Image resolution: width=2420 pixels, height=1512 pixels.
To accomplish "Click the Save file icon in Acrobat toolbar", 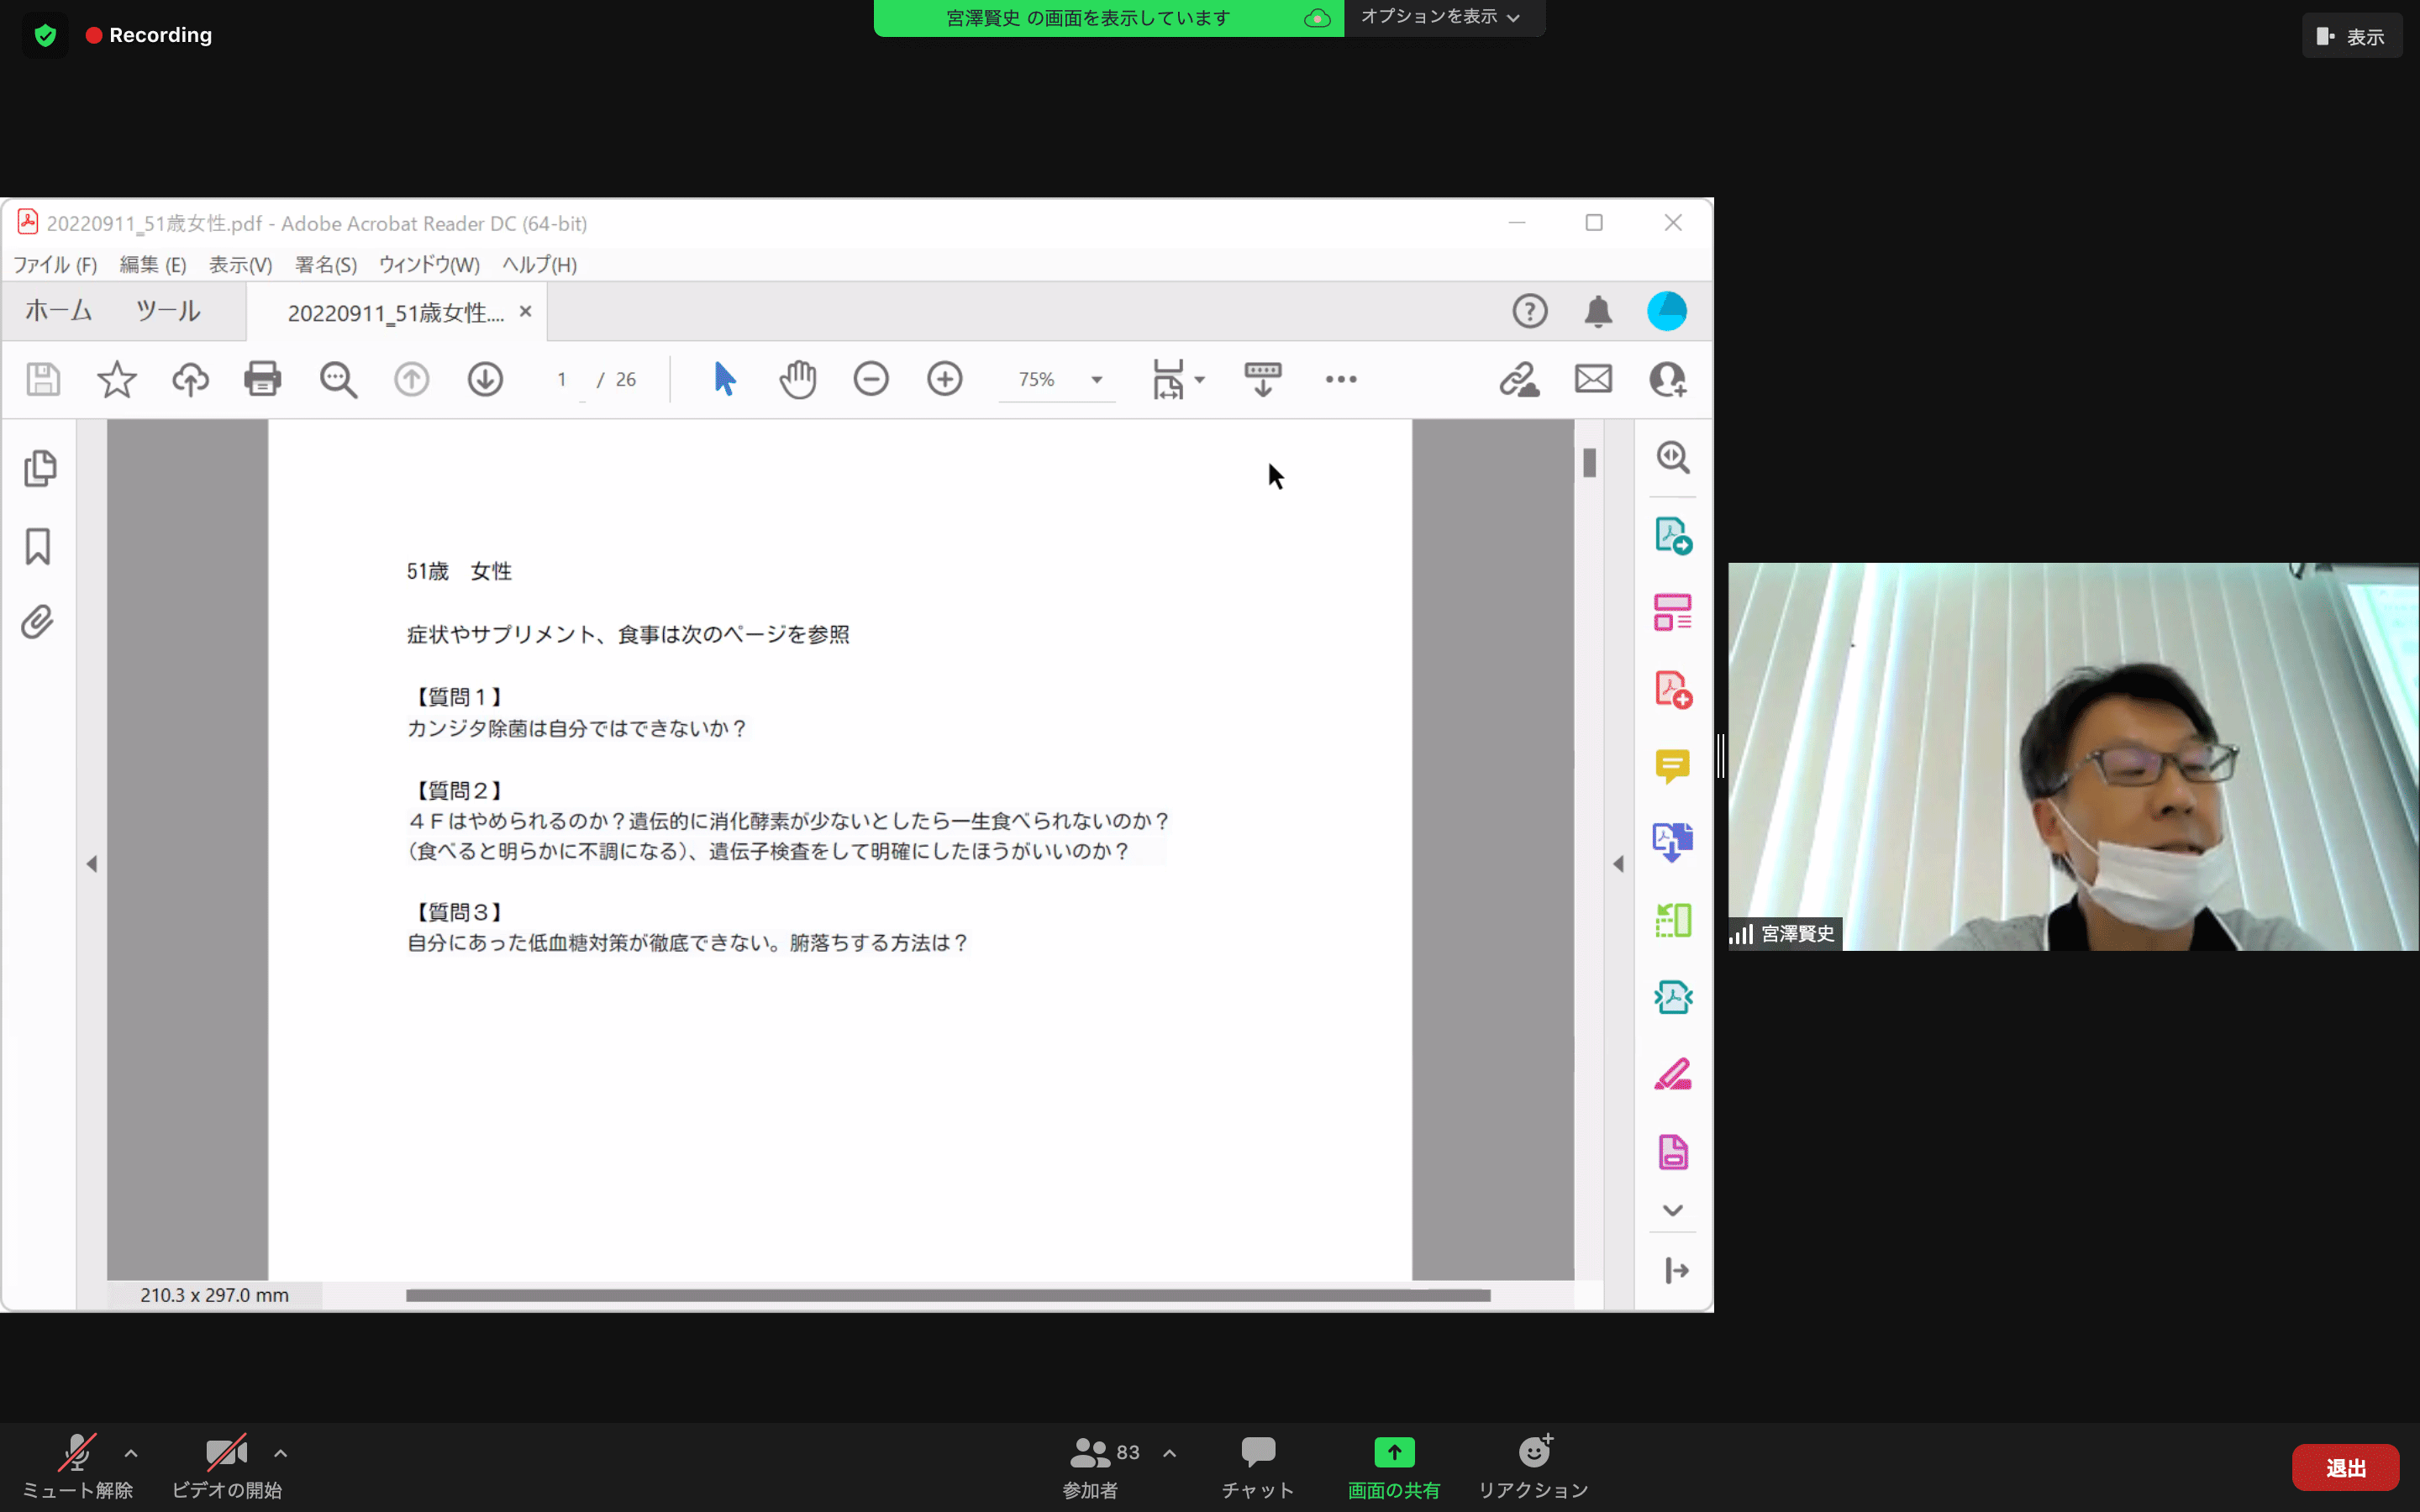I will click(43, 379).
